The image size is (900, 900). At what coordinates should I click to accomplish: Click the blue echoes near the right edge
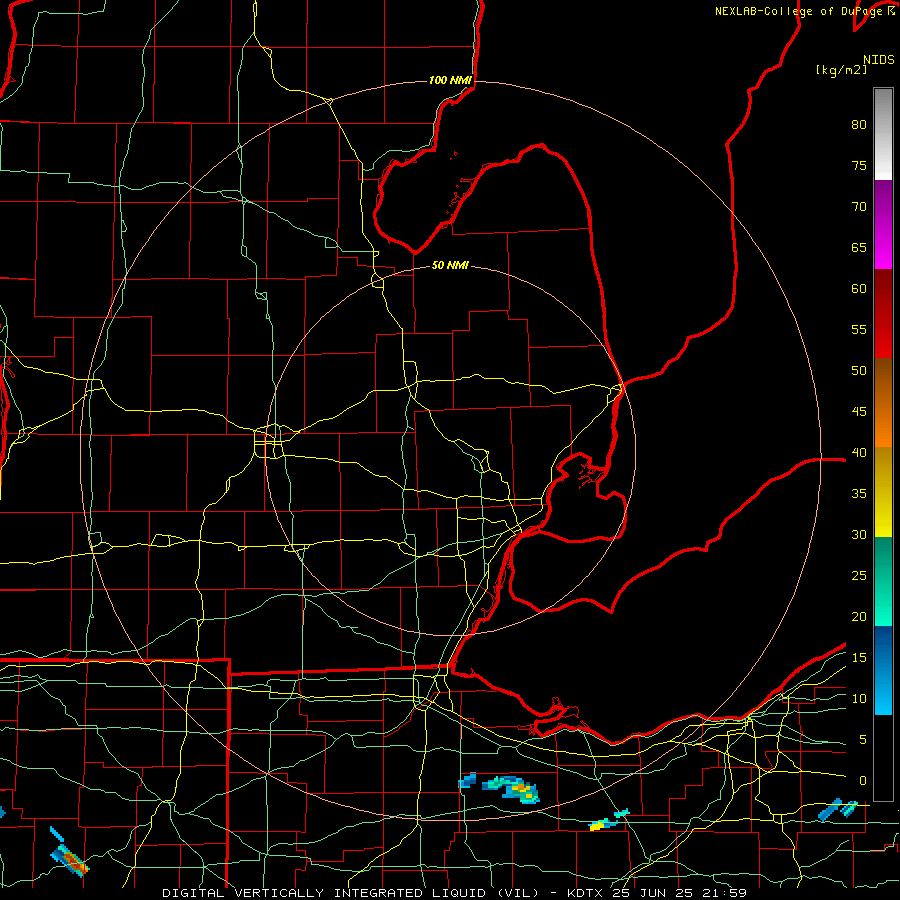837,809
